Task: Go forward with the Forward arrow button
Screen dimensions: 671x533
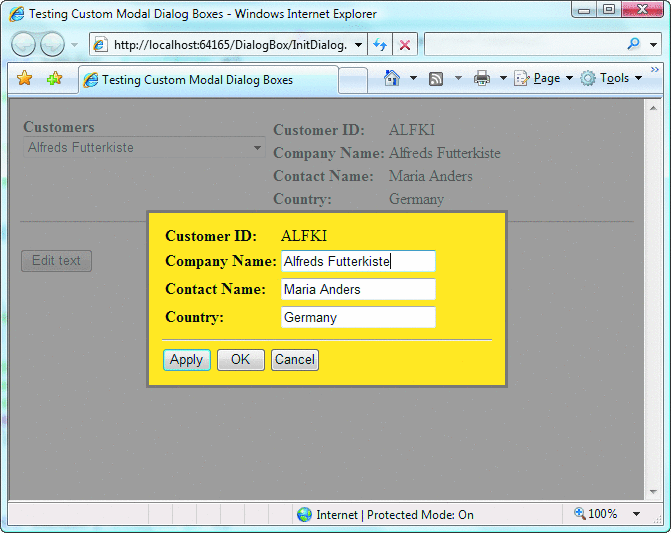Action: point(52,44)
